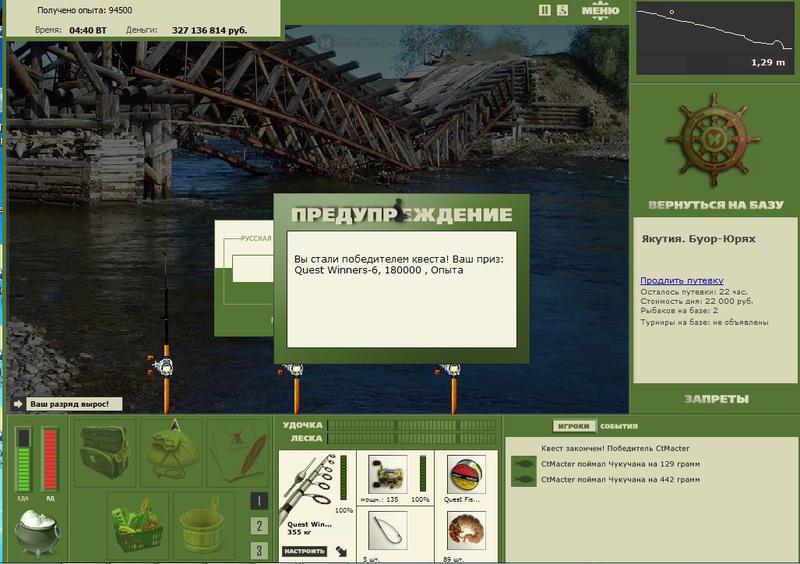Click the РУССКАЯ dialog behind the warning
Image resolution: width=800 pixels, height=564 pixels.
pyautogui.click(x=244, y=278)
